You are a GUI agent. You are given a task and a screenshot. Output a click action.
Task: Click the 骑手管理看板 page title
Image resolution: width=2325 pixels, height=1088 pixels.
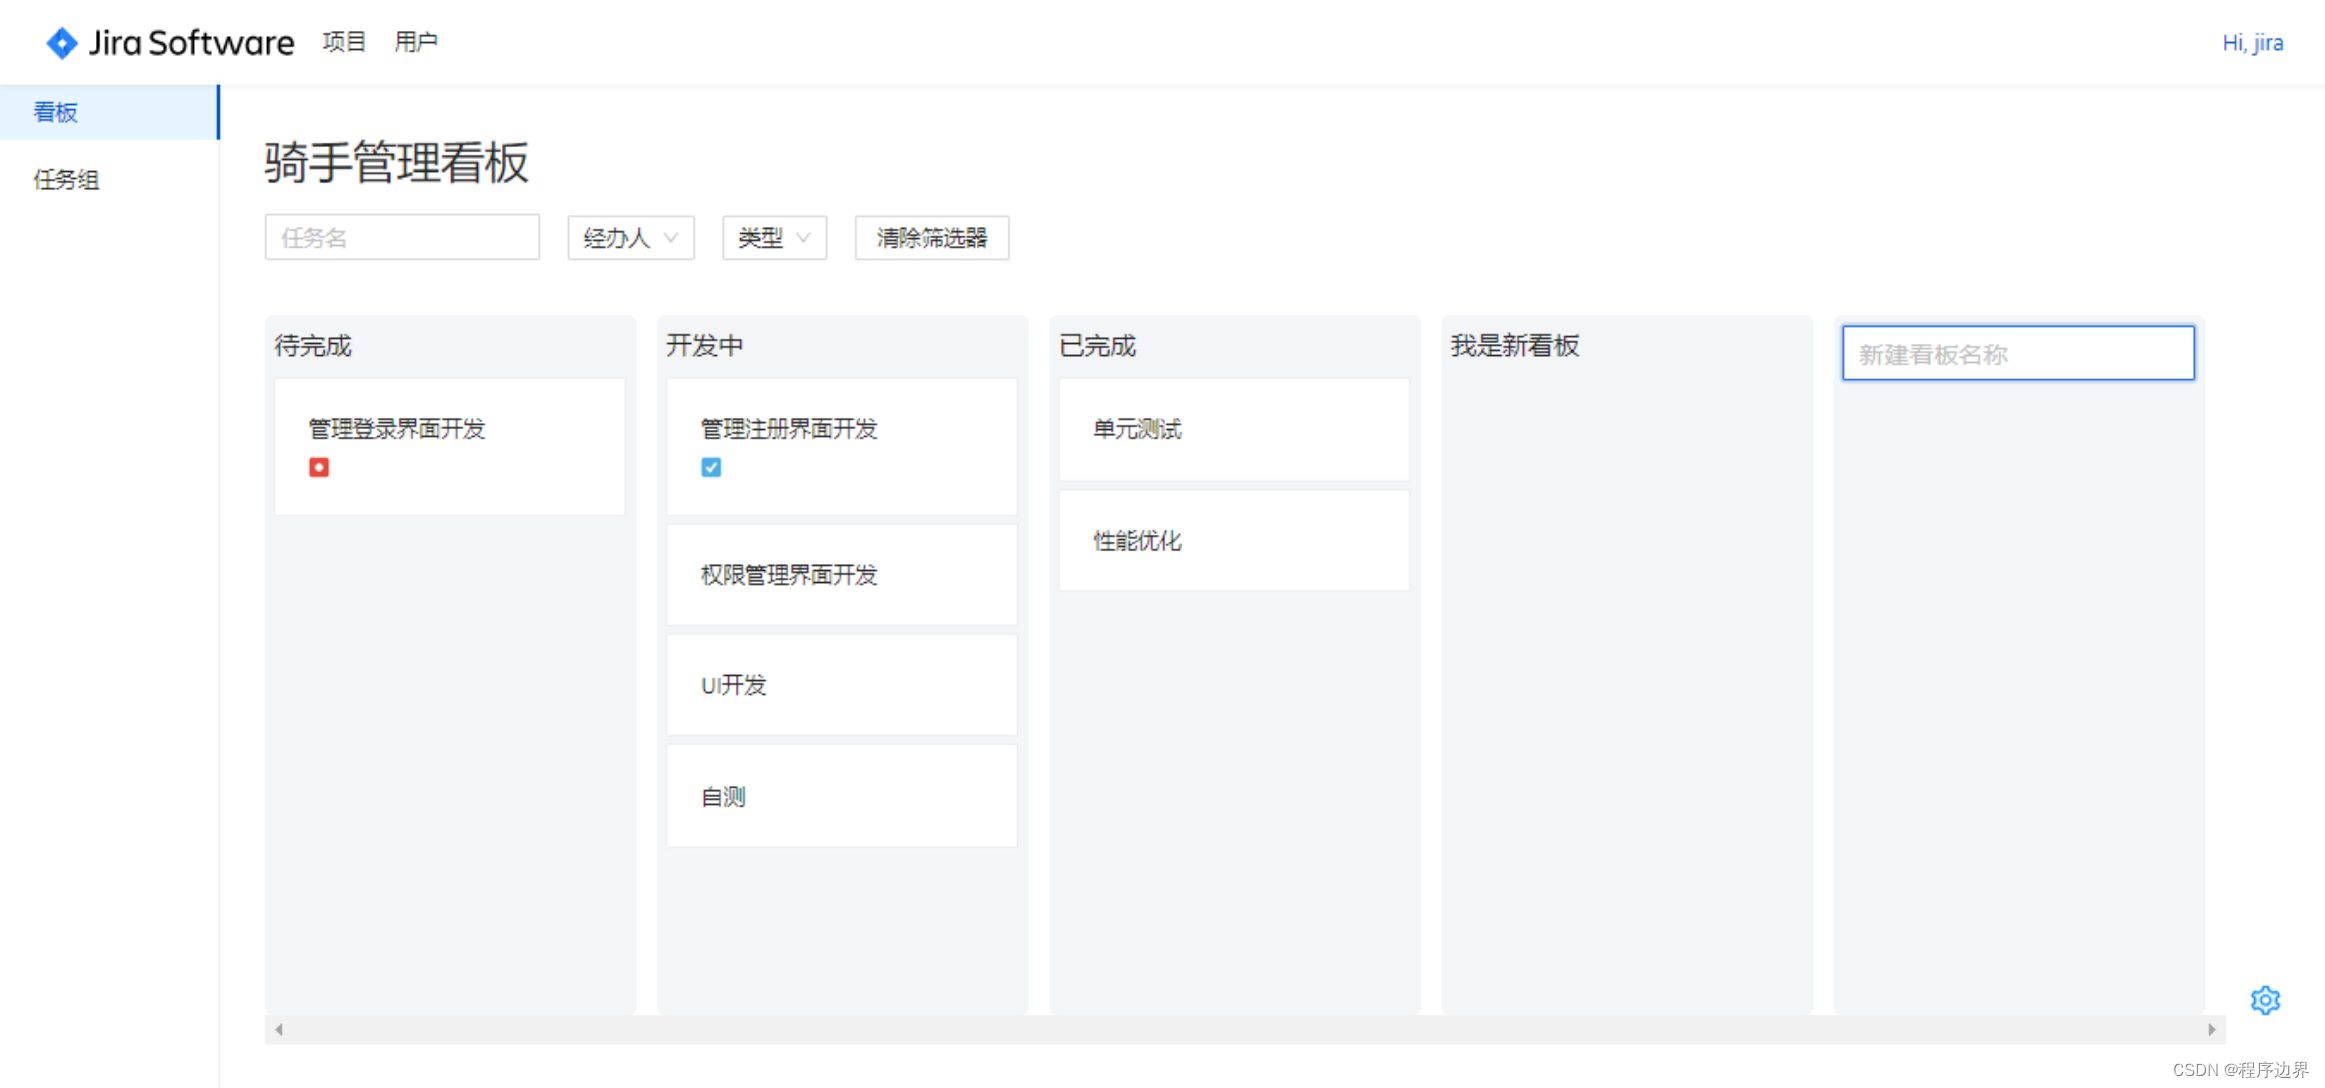(397, 162)
